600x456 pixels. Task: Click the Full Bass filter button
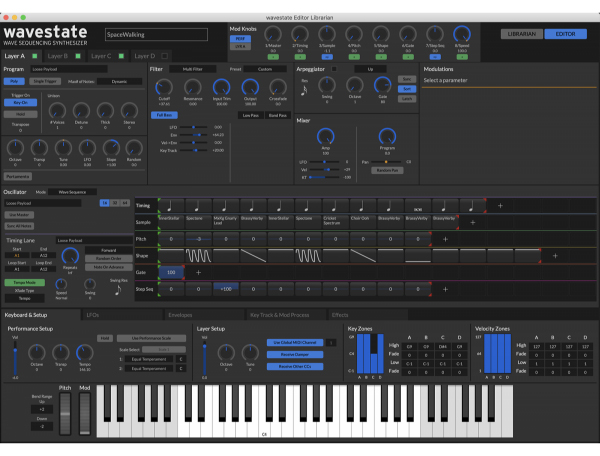(164, 115)
